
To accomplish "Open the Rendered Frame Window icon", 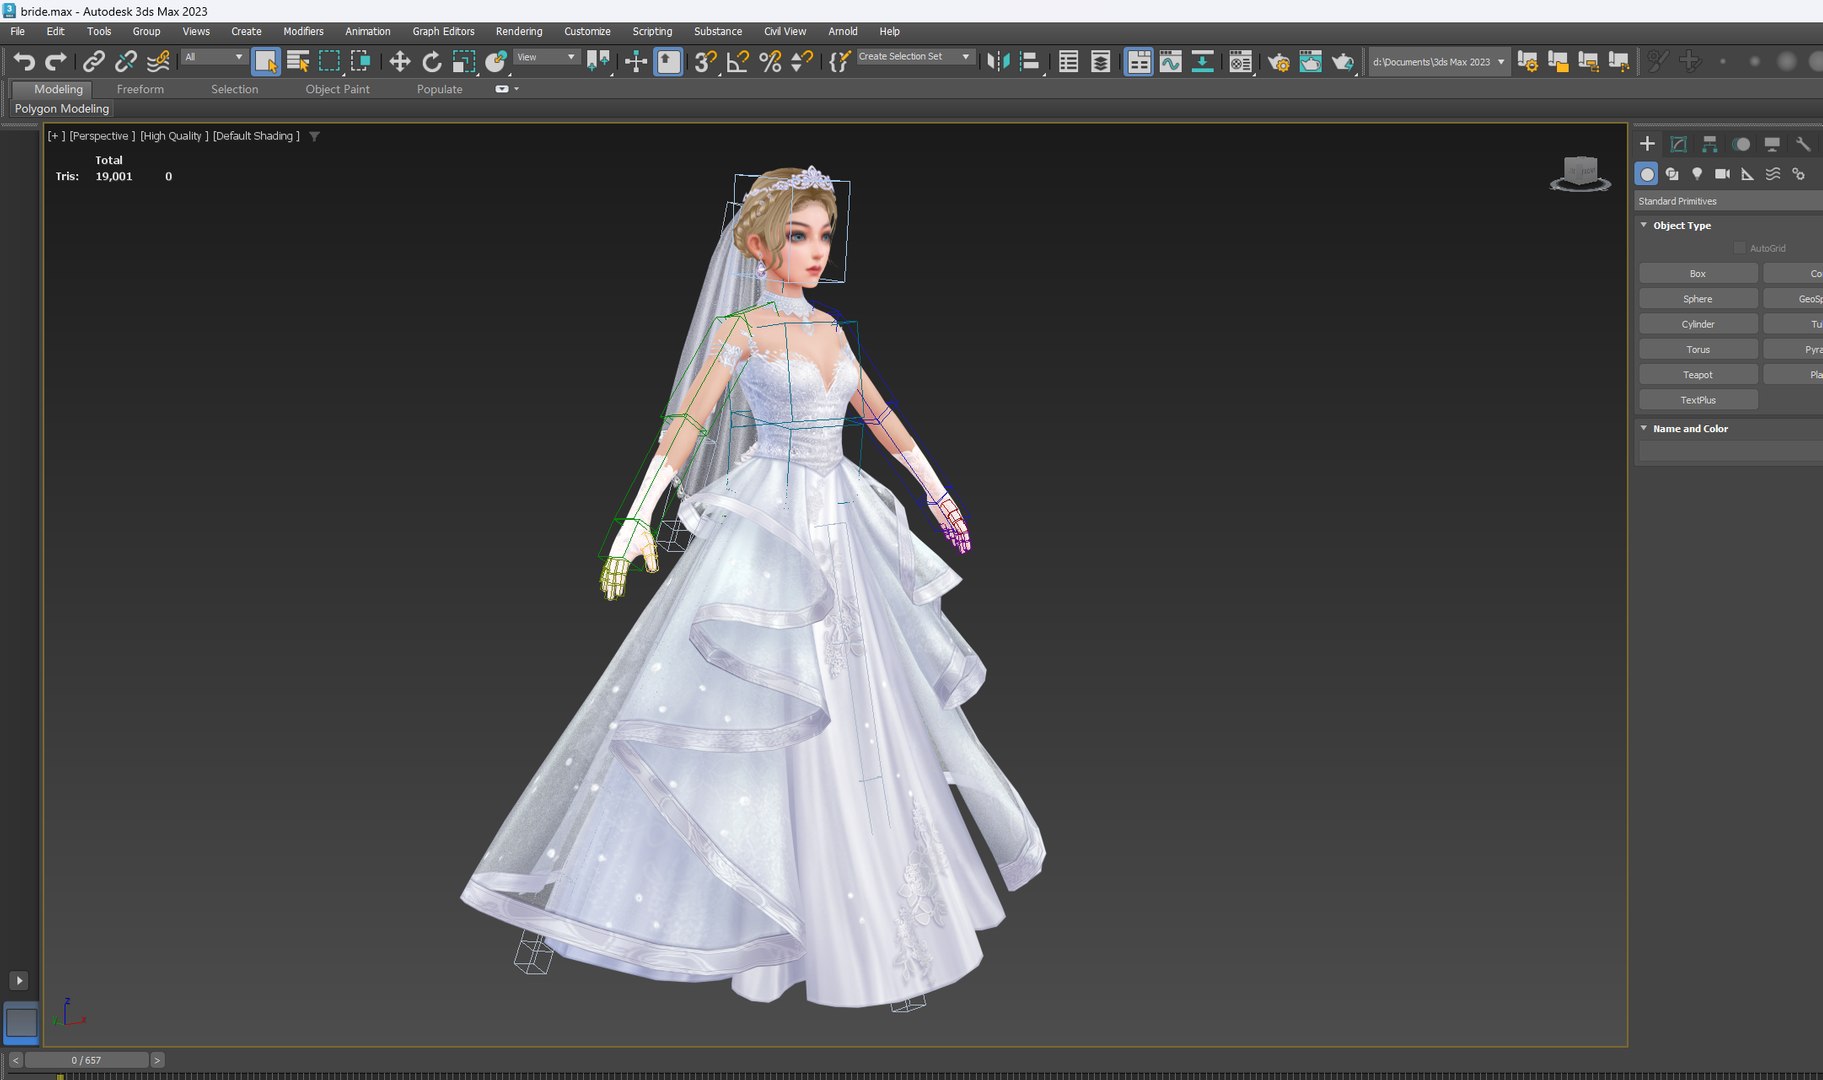I will pos(1310,62).
